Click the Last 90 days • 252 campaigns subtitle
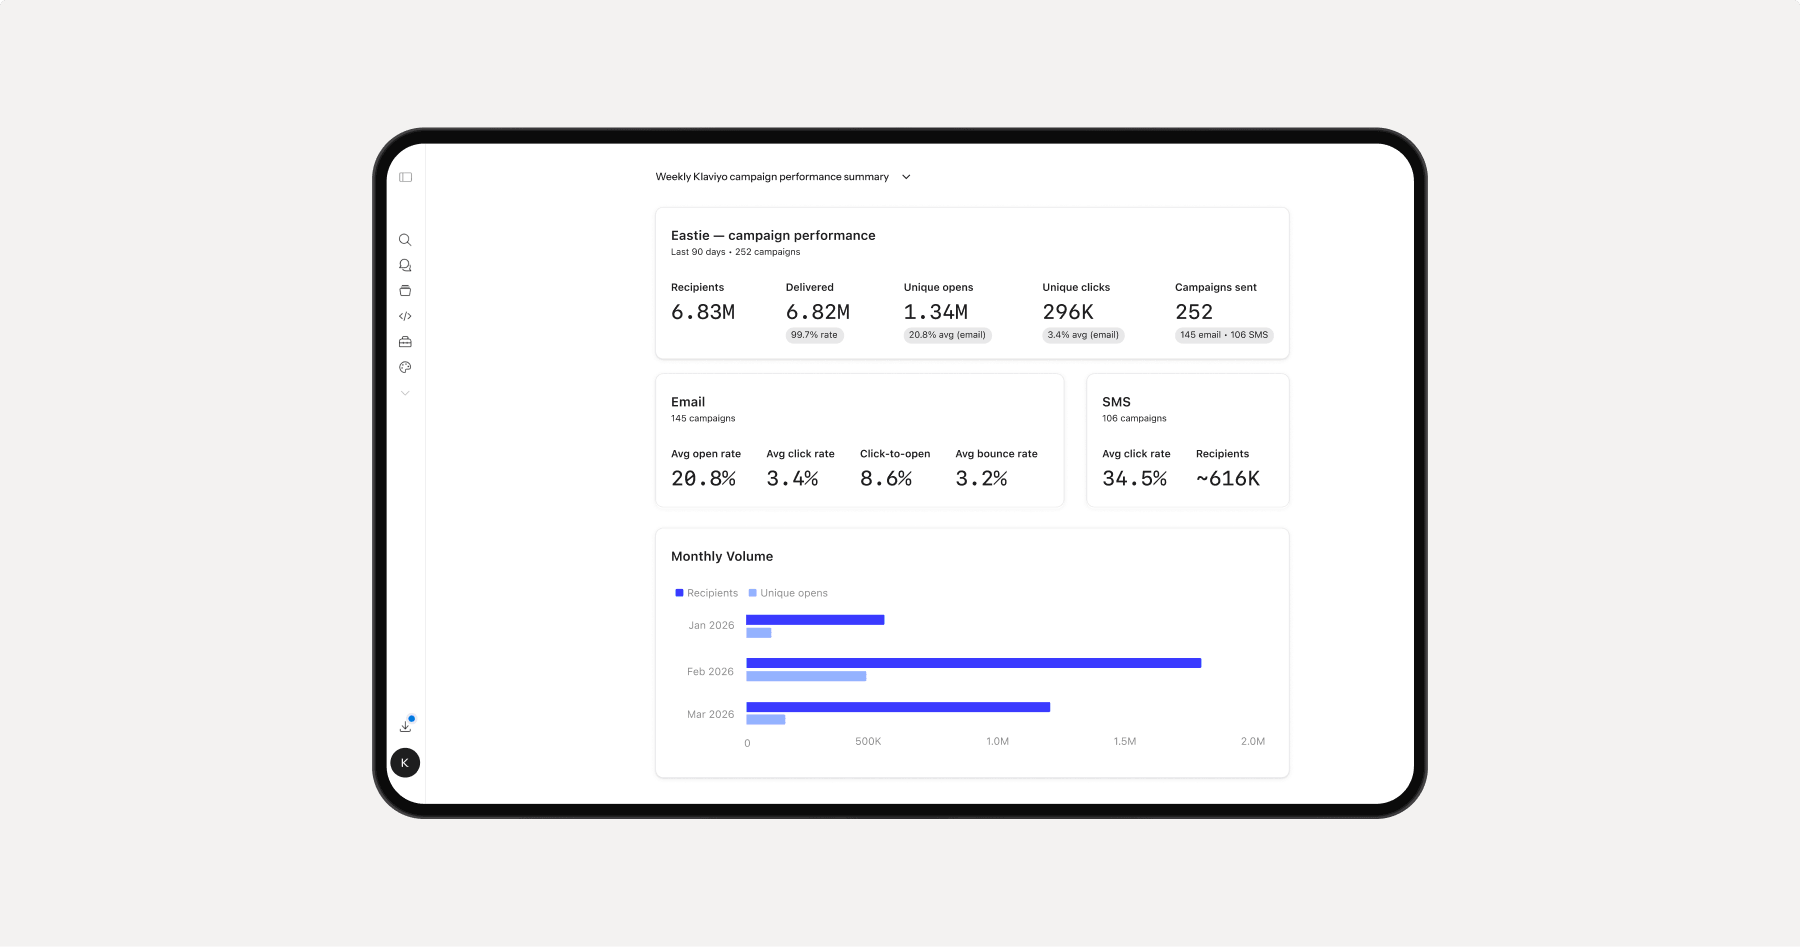Screen dimensions: 1800x947 (x=736, y=252)
